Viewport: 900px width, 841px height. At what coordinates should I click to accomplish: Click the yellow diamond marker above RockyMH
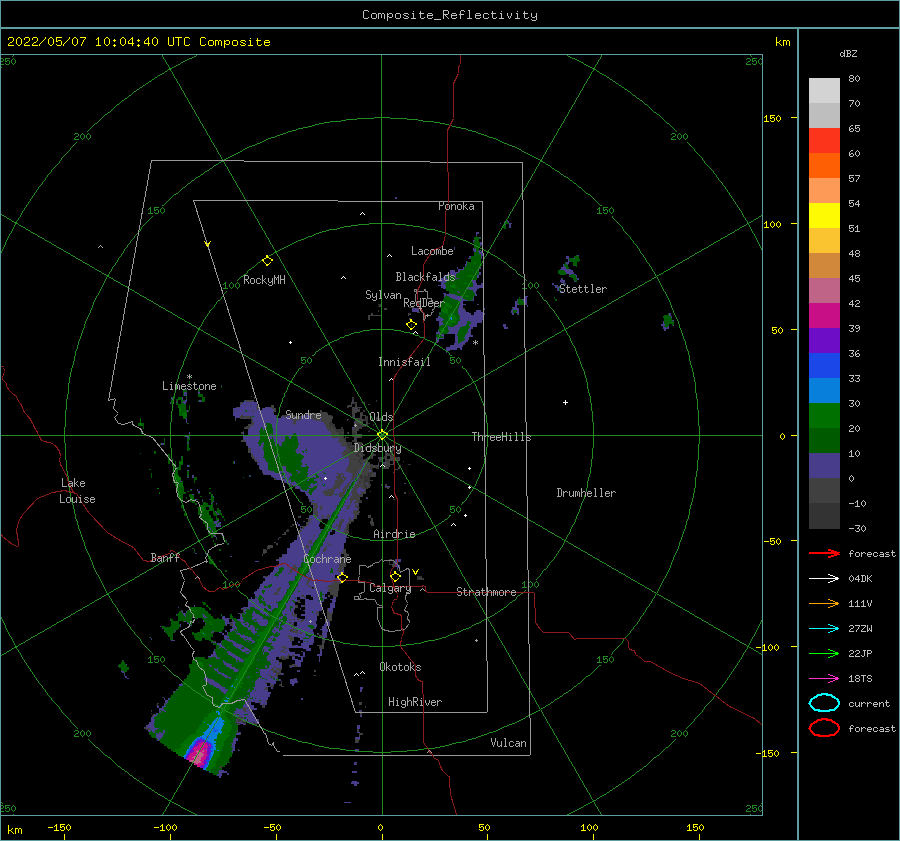pyautogui.click(x=267, y=261)
